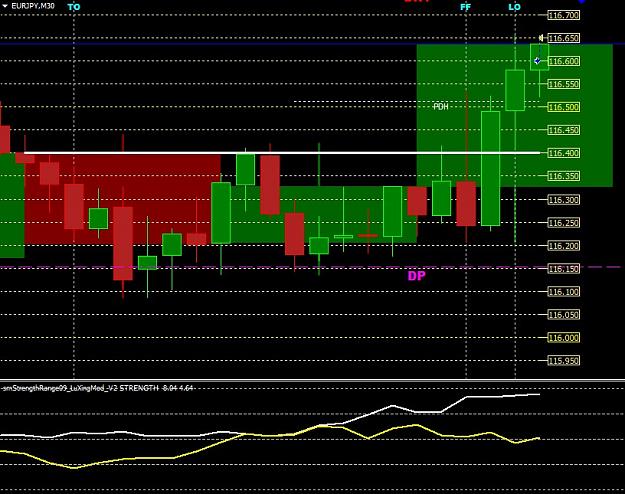Click the blue diamond current price marker
This screenshot has height=494, width=625.
tap(537, 61)
